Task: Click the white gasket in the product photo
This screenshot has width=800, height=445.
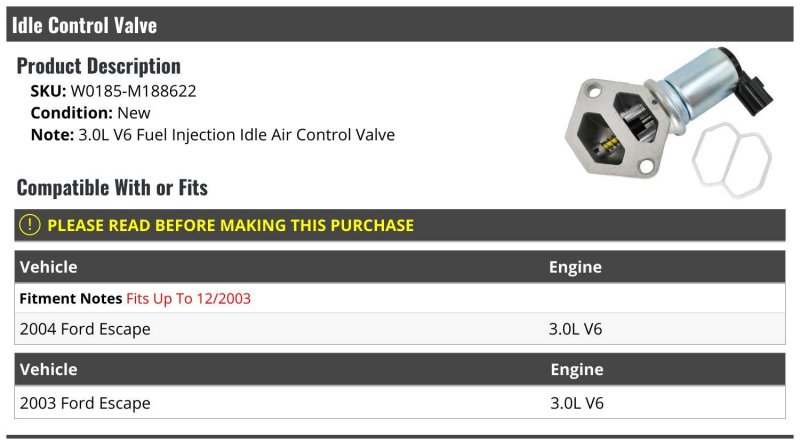Action: point(732,160)
